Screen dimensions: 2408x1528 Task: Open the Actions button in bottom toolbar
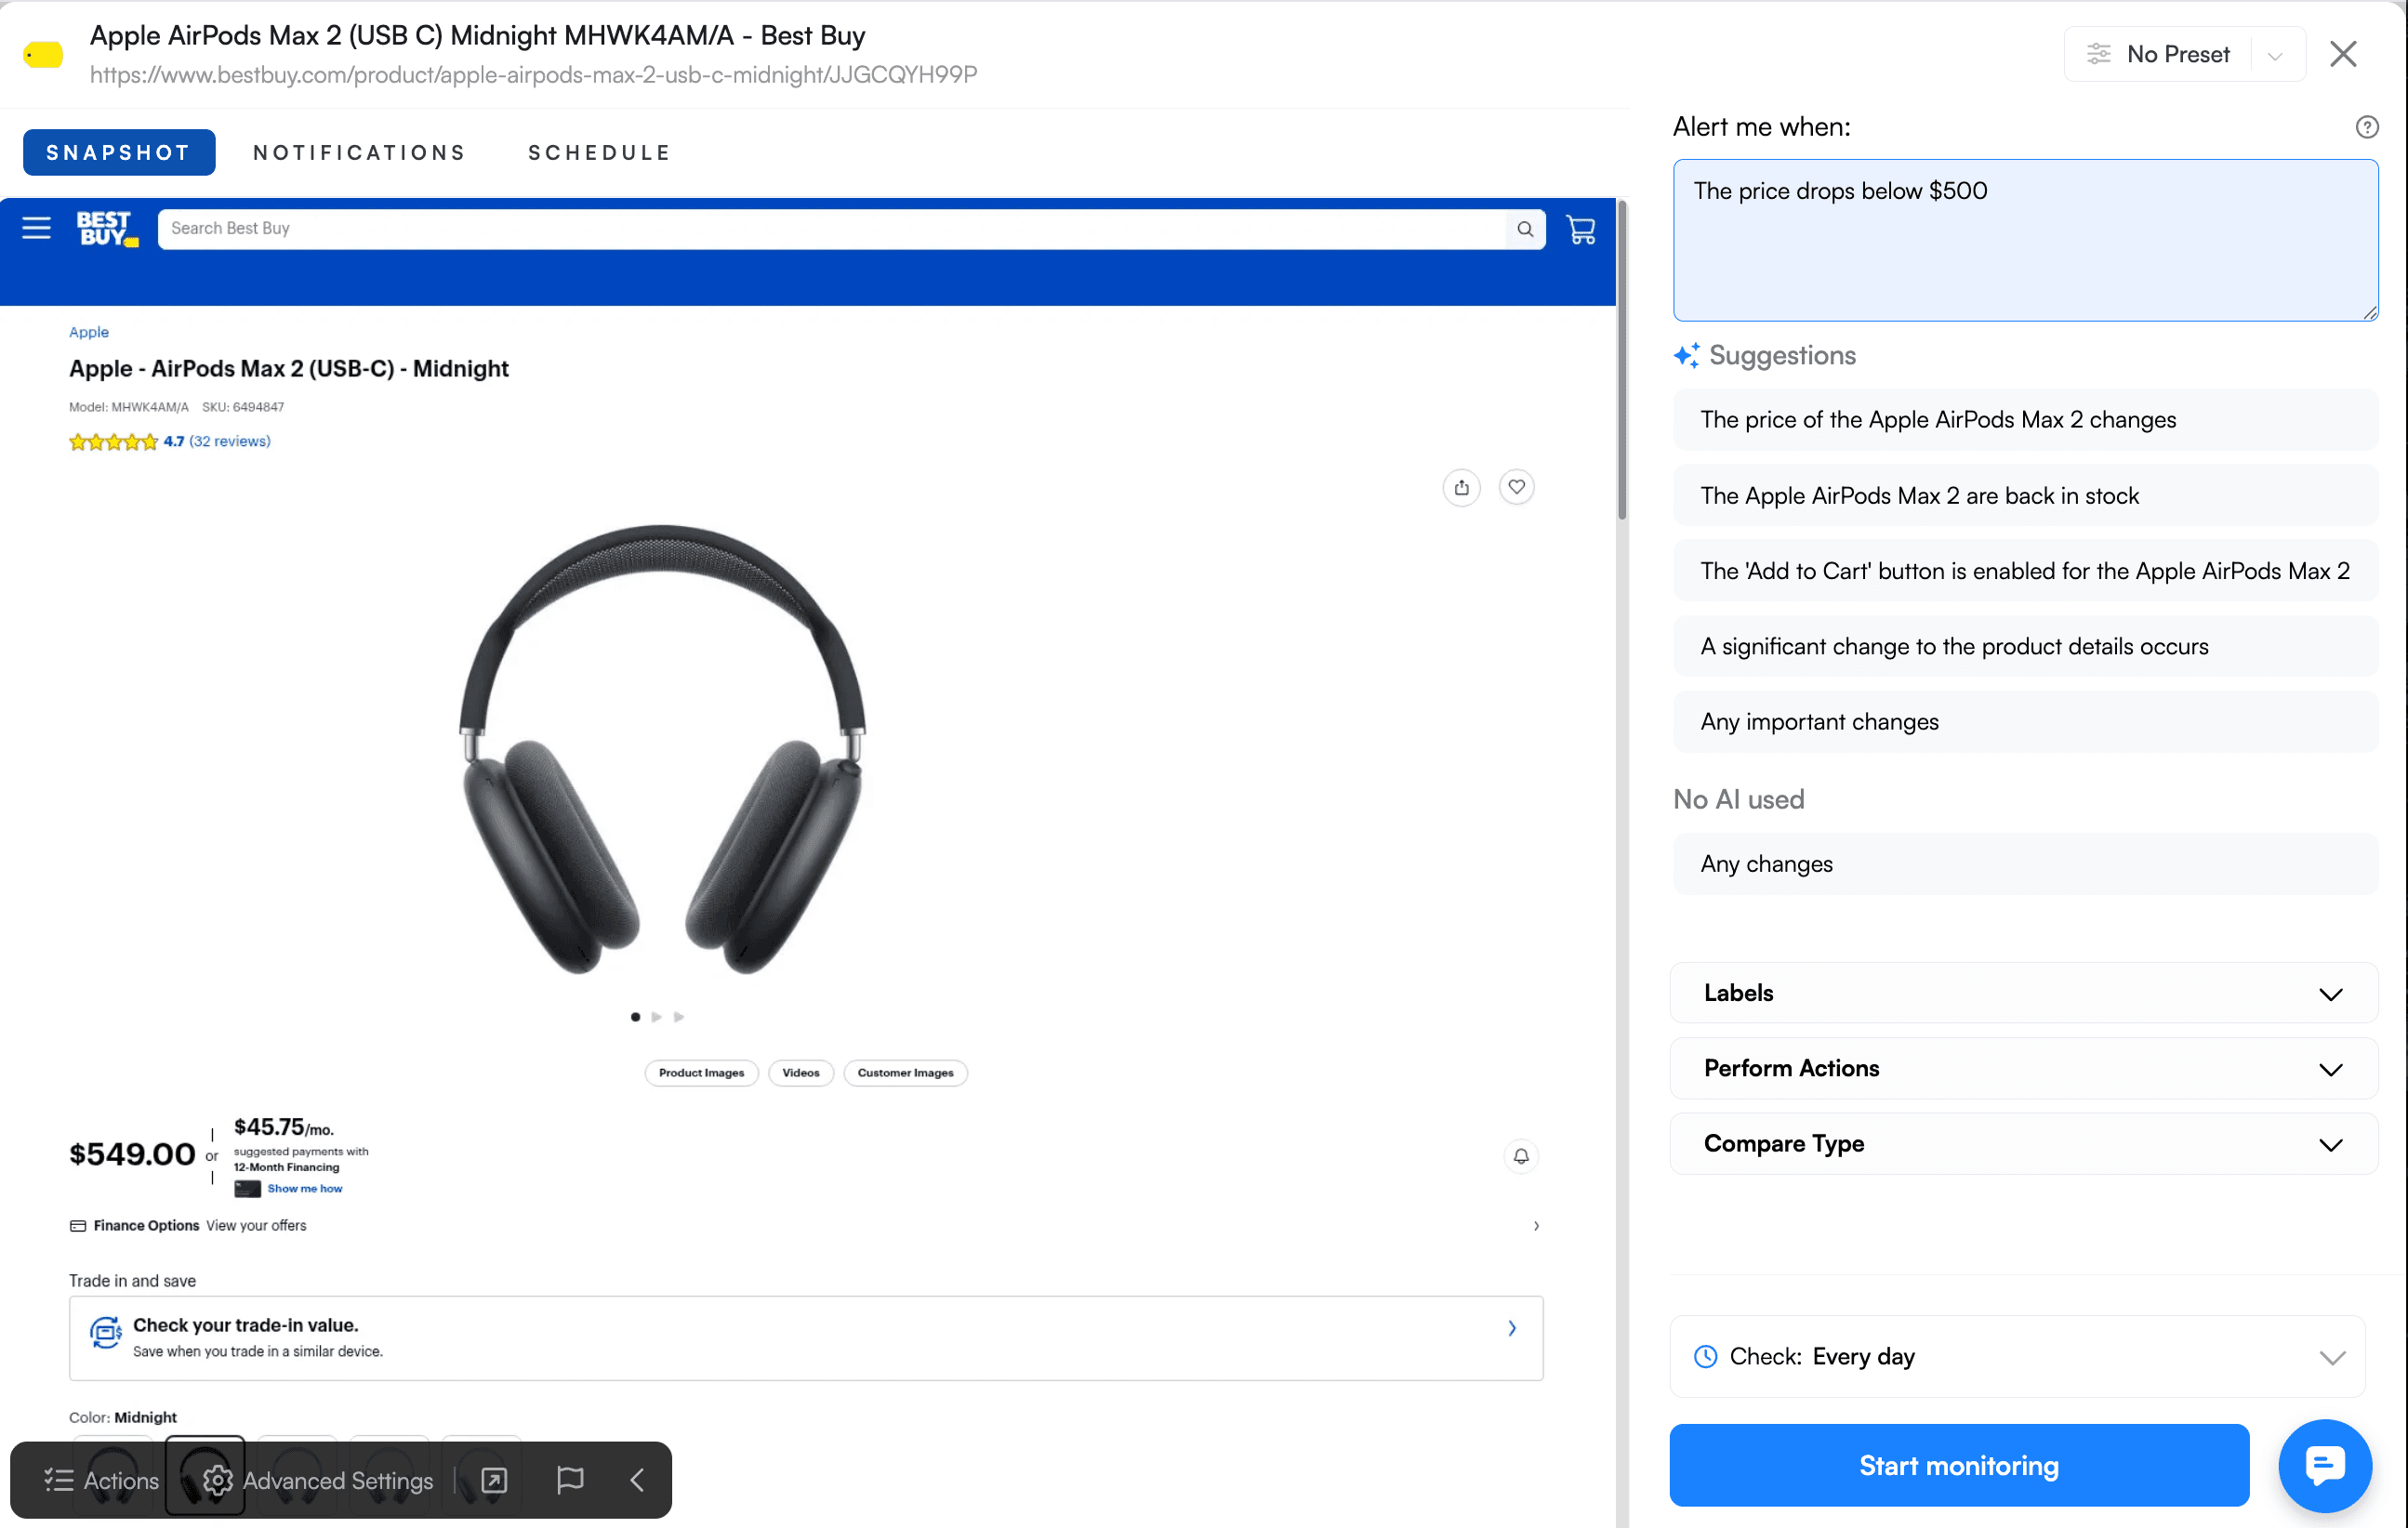tap(101, 1480)
